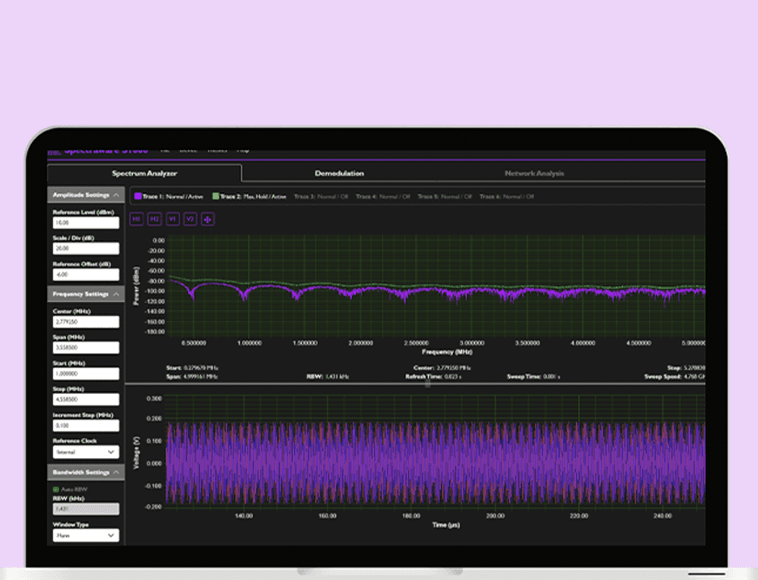Image resolution: width=758 pixels, height=580 pixels.
Task: Click the Center frequency readout under plot
Action: (442, 368)
